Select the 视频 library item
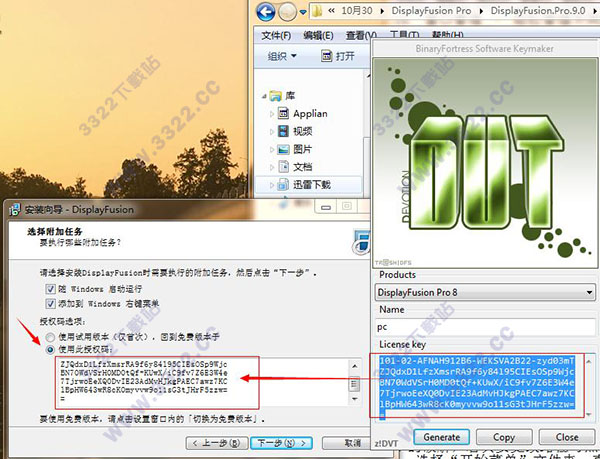The height and width of the screenshot is (459, 600). 303,131
